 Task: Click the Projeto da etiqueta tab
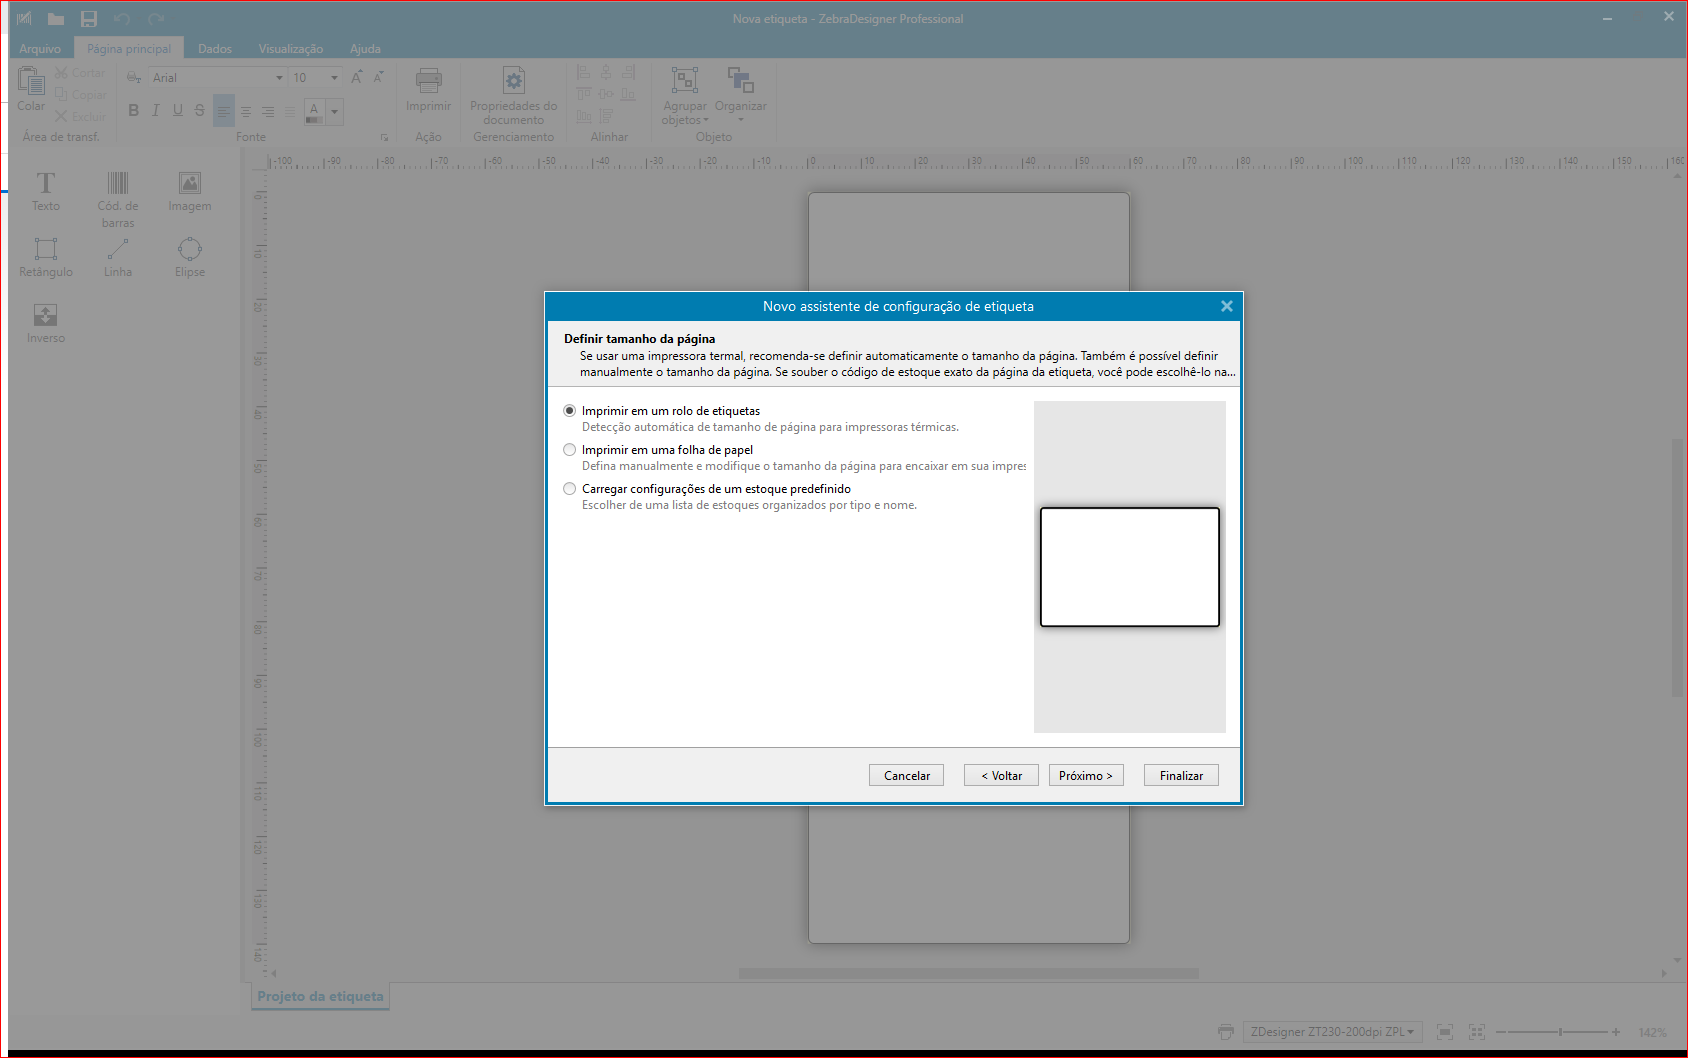320,996
